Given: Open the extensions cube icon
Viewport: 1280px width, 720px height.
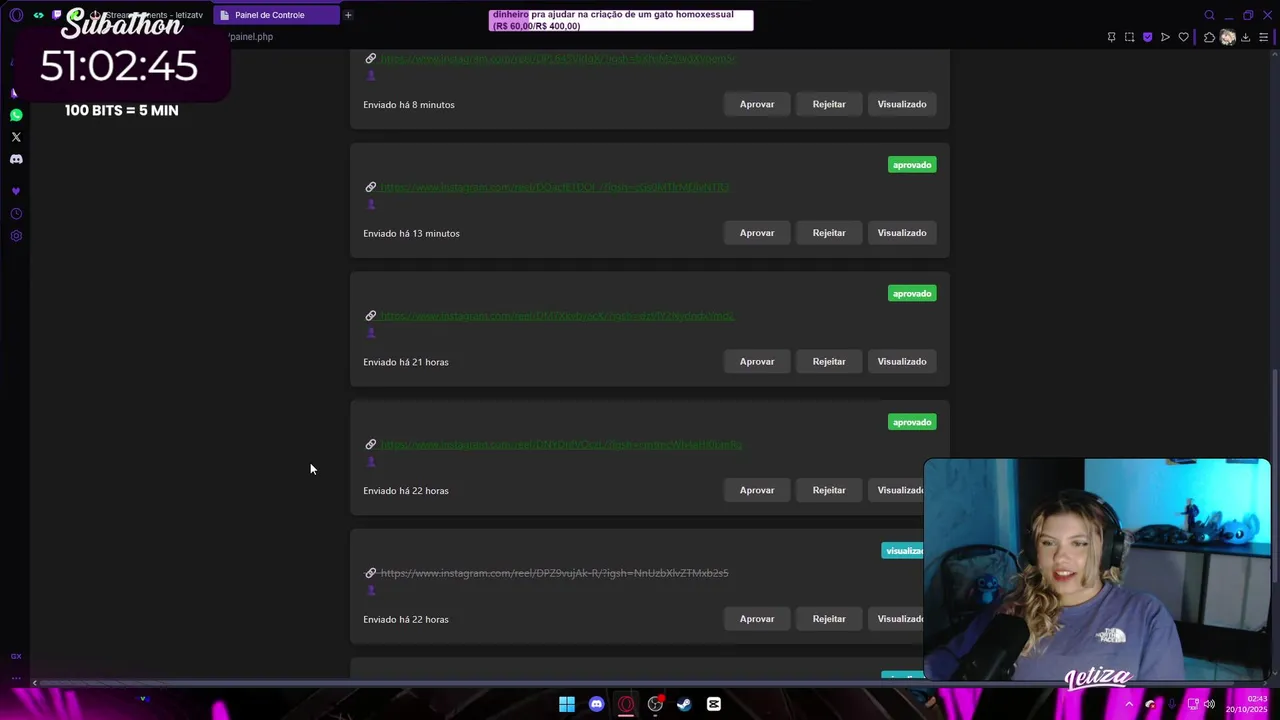Looking at the screenshot, I should tap(1209, 37).
